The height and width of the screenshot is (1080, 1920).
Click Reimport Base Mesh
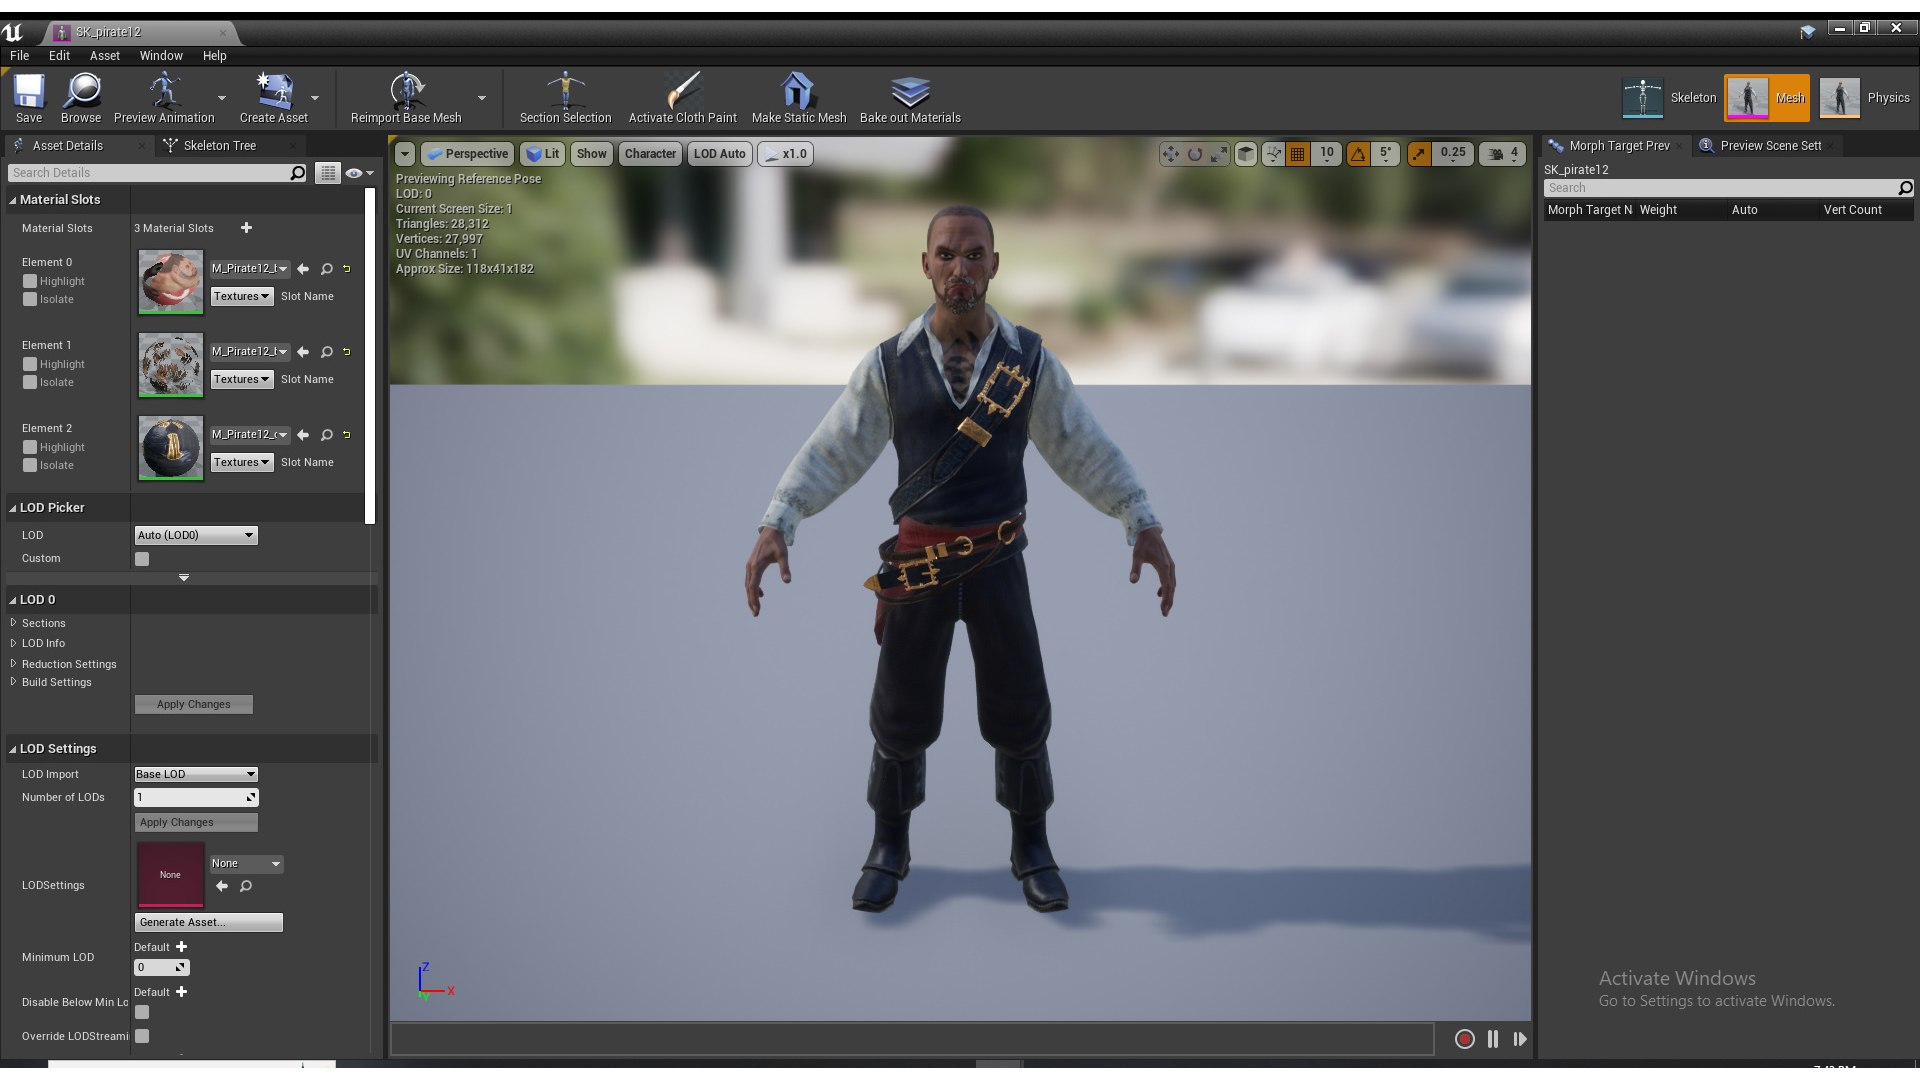point(406,97)
